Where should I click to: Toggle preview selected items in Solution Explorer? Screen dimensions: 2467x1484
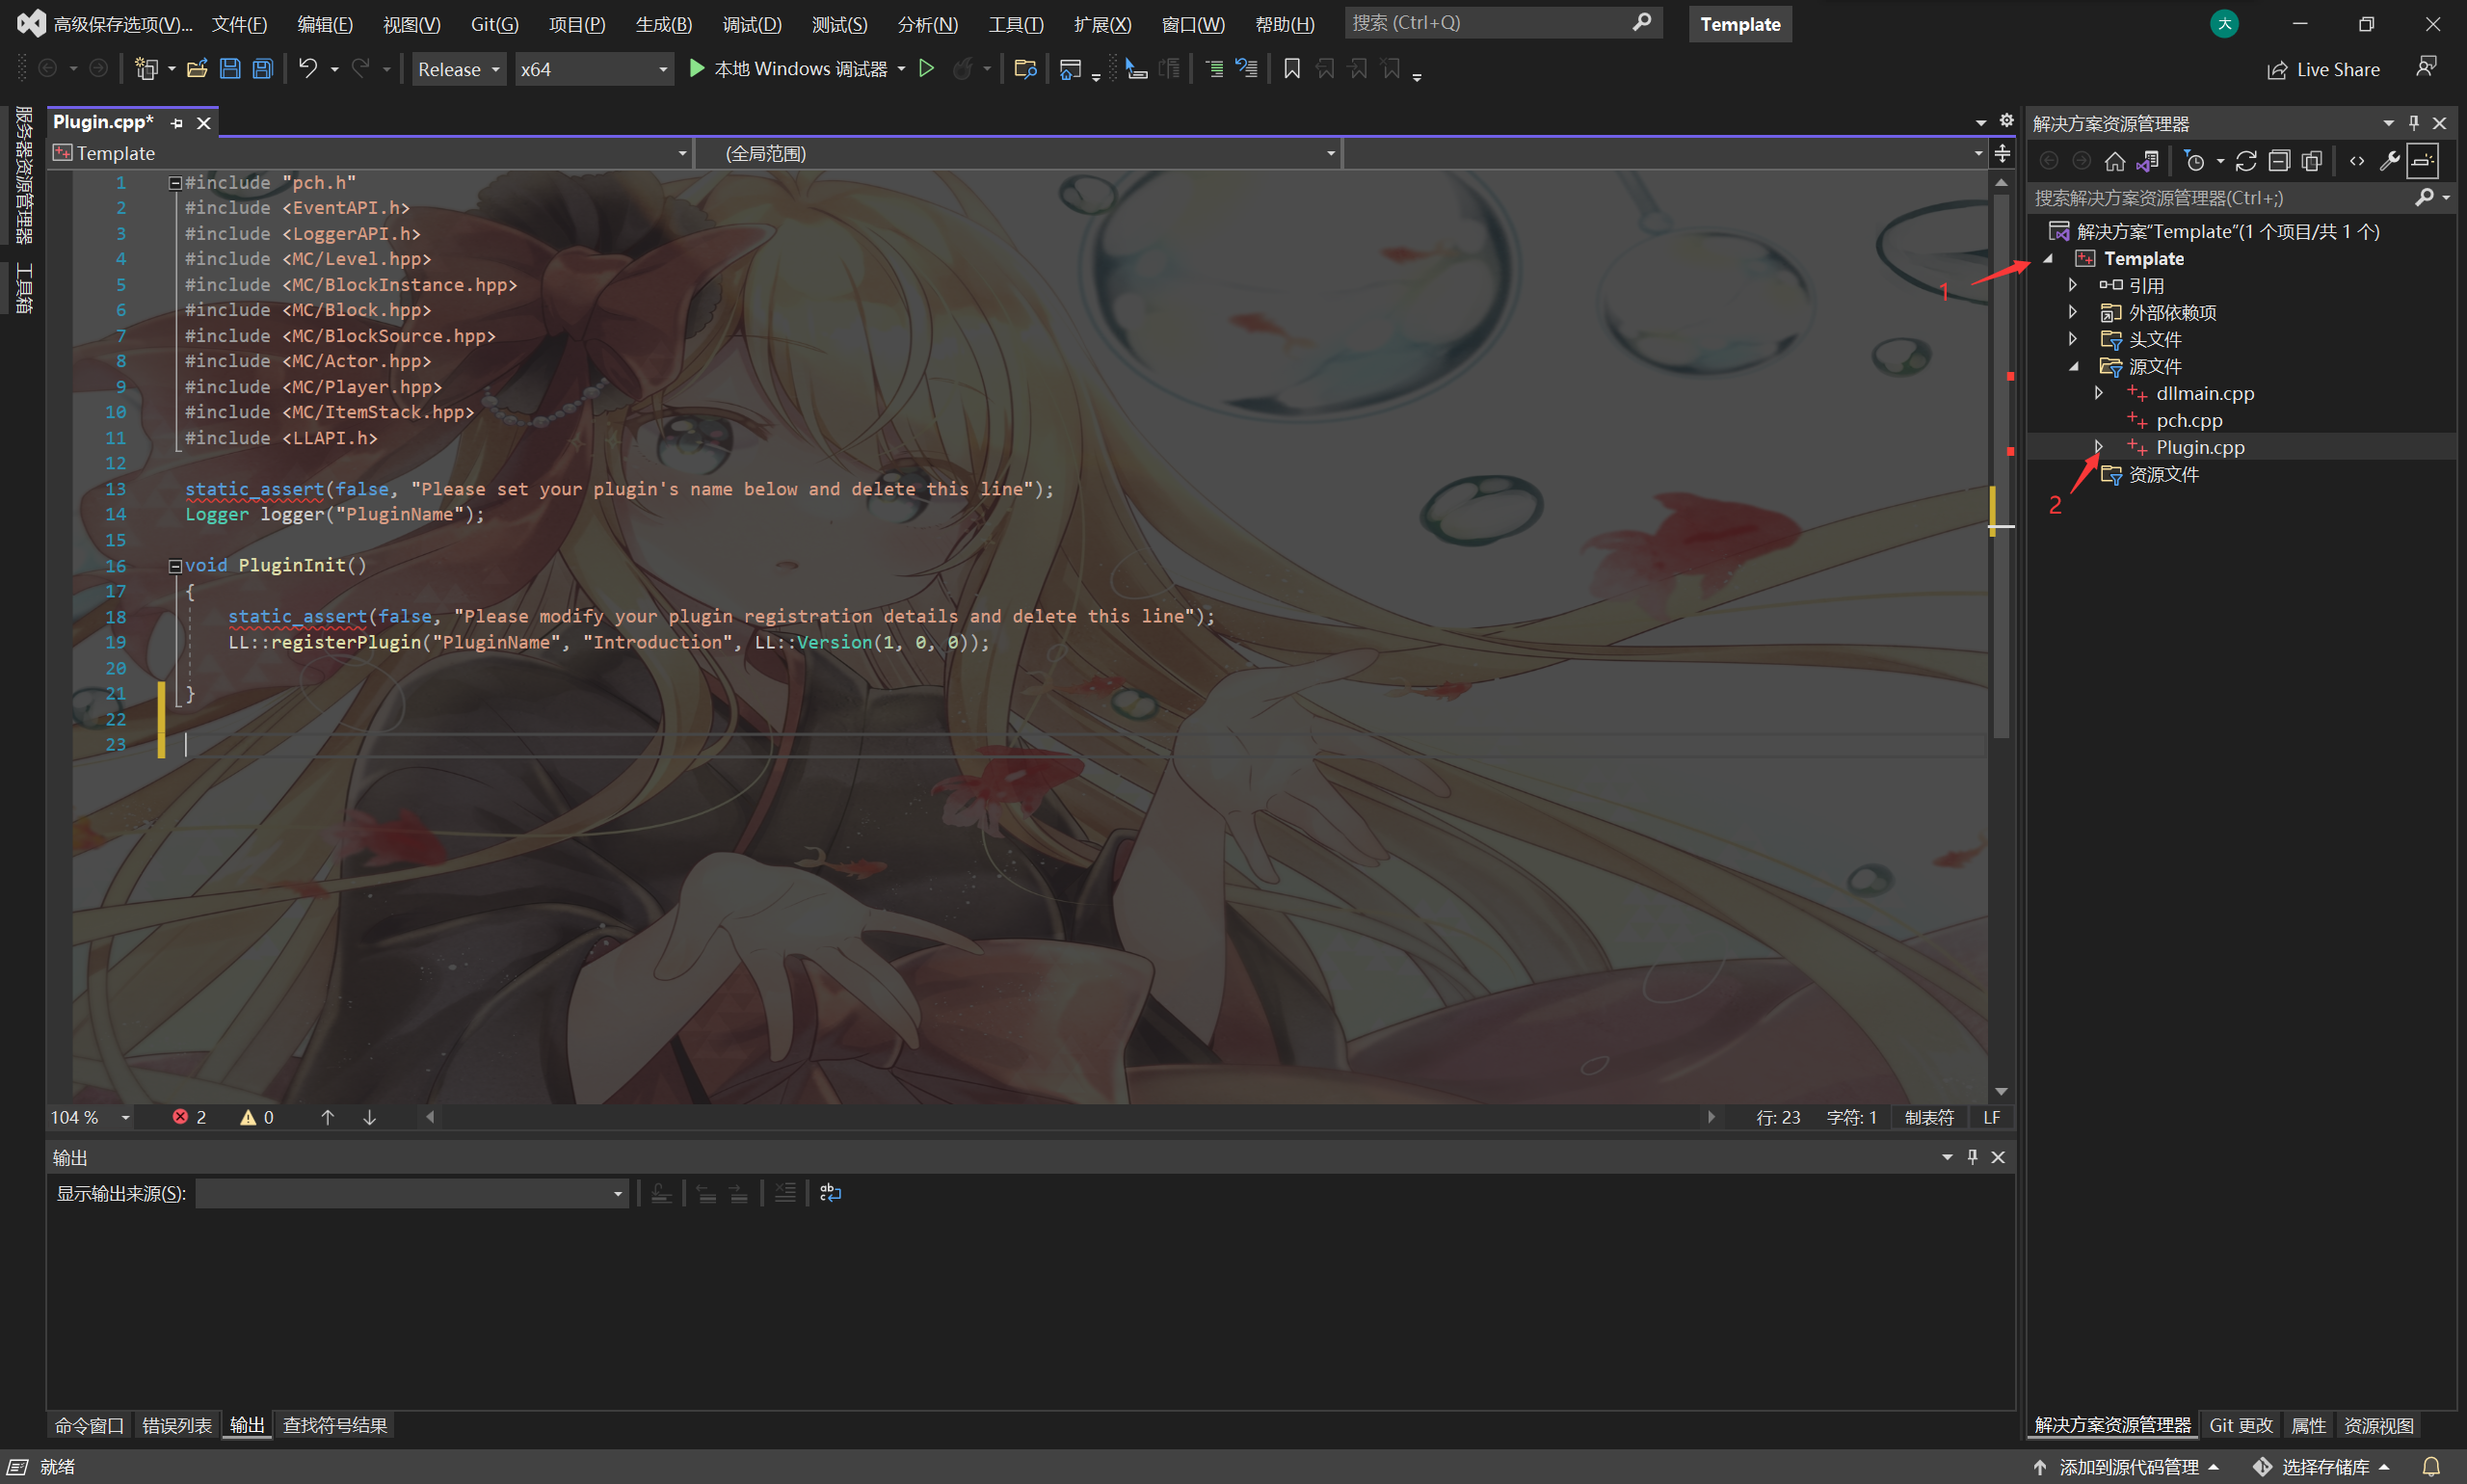point(2423,161)
